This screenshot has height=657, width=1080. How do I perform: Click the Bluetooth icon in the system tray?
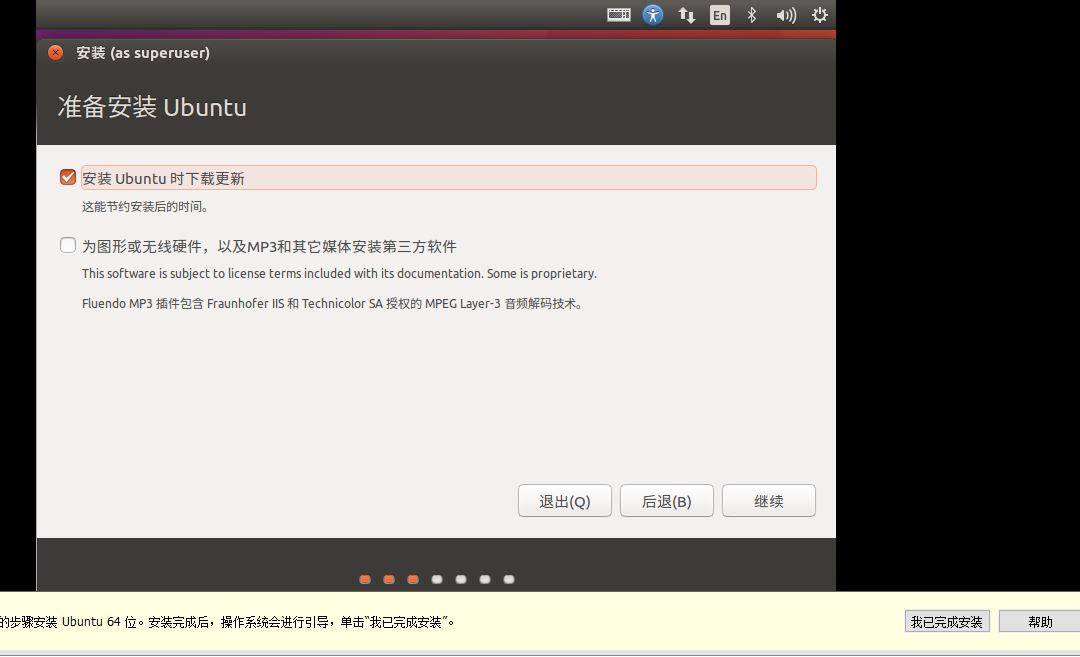pyautogui.click(x=751, y=14)
